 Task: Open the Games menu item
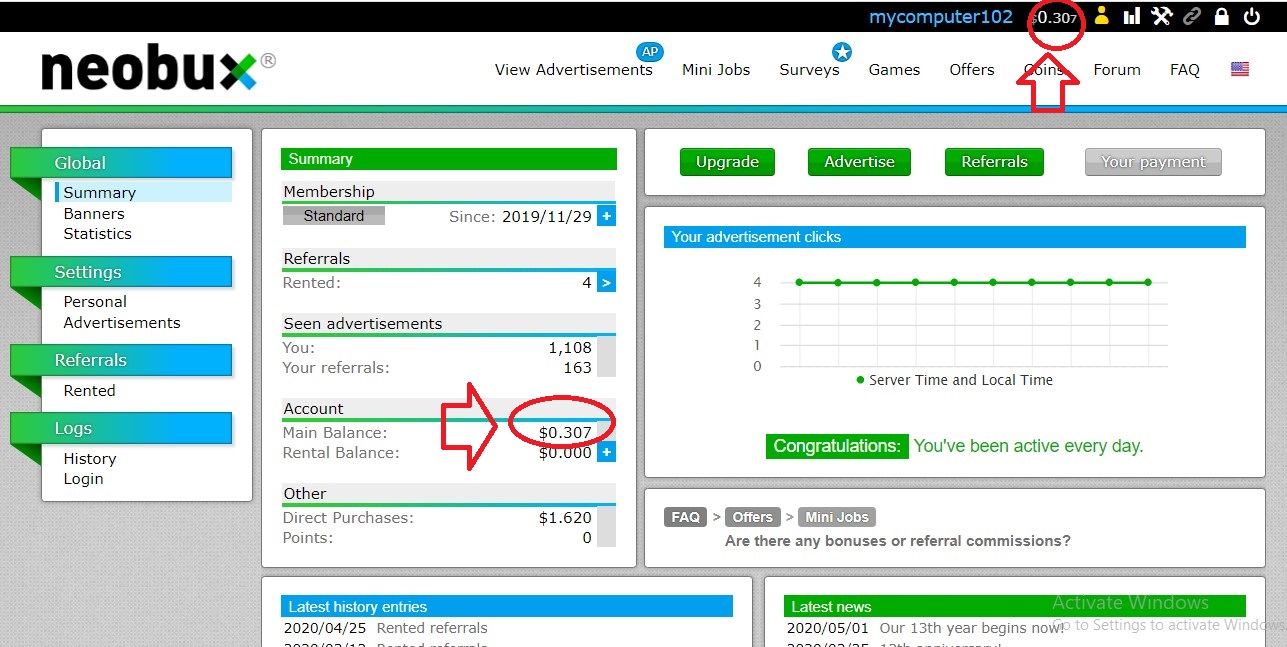tap(894, 70)
